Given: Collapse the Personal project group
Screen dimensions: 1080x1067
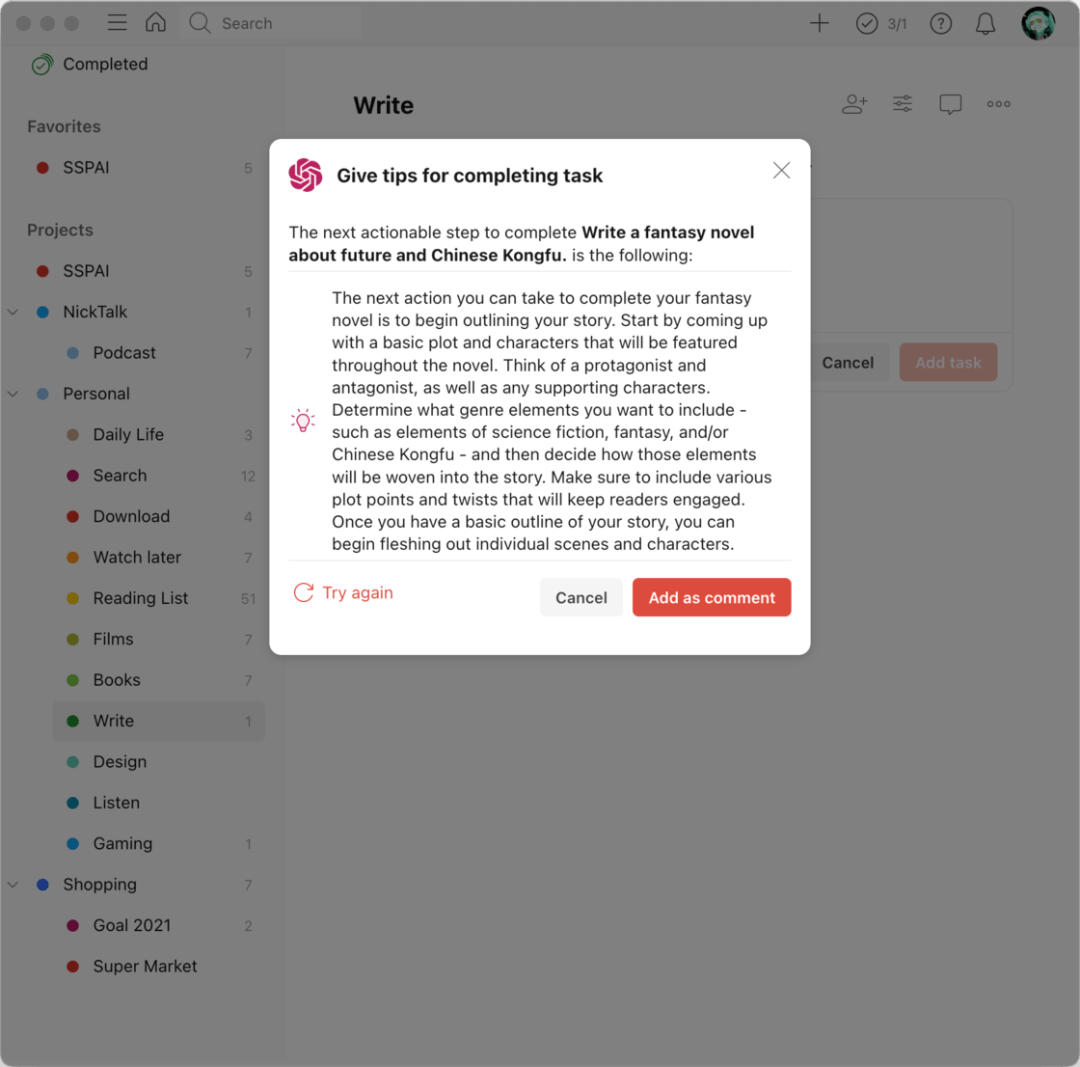Looking at the screenshot, I should (x=12, y=394).
